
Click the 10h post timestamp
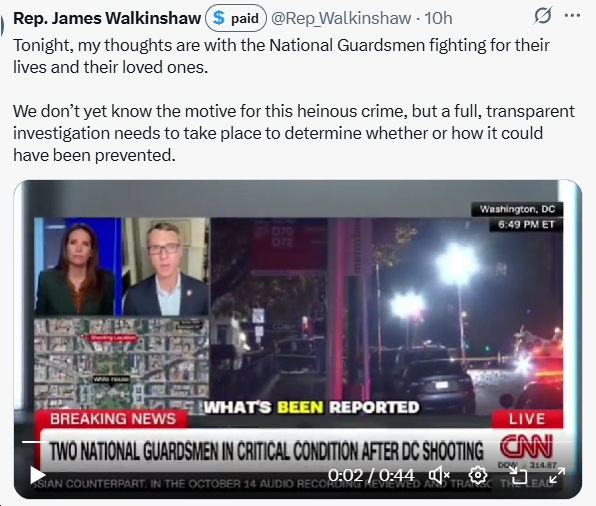[438, 18]
